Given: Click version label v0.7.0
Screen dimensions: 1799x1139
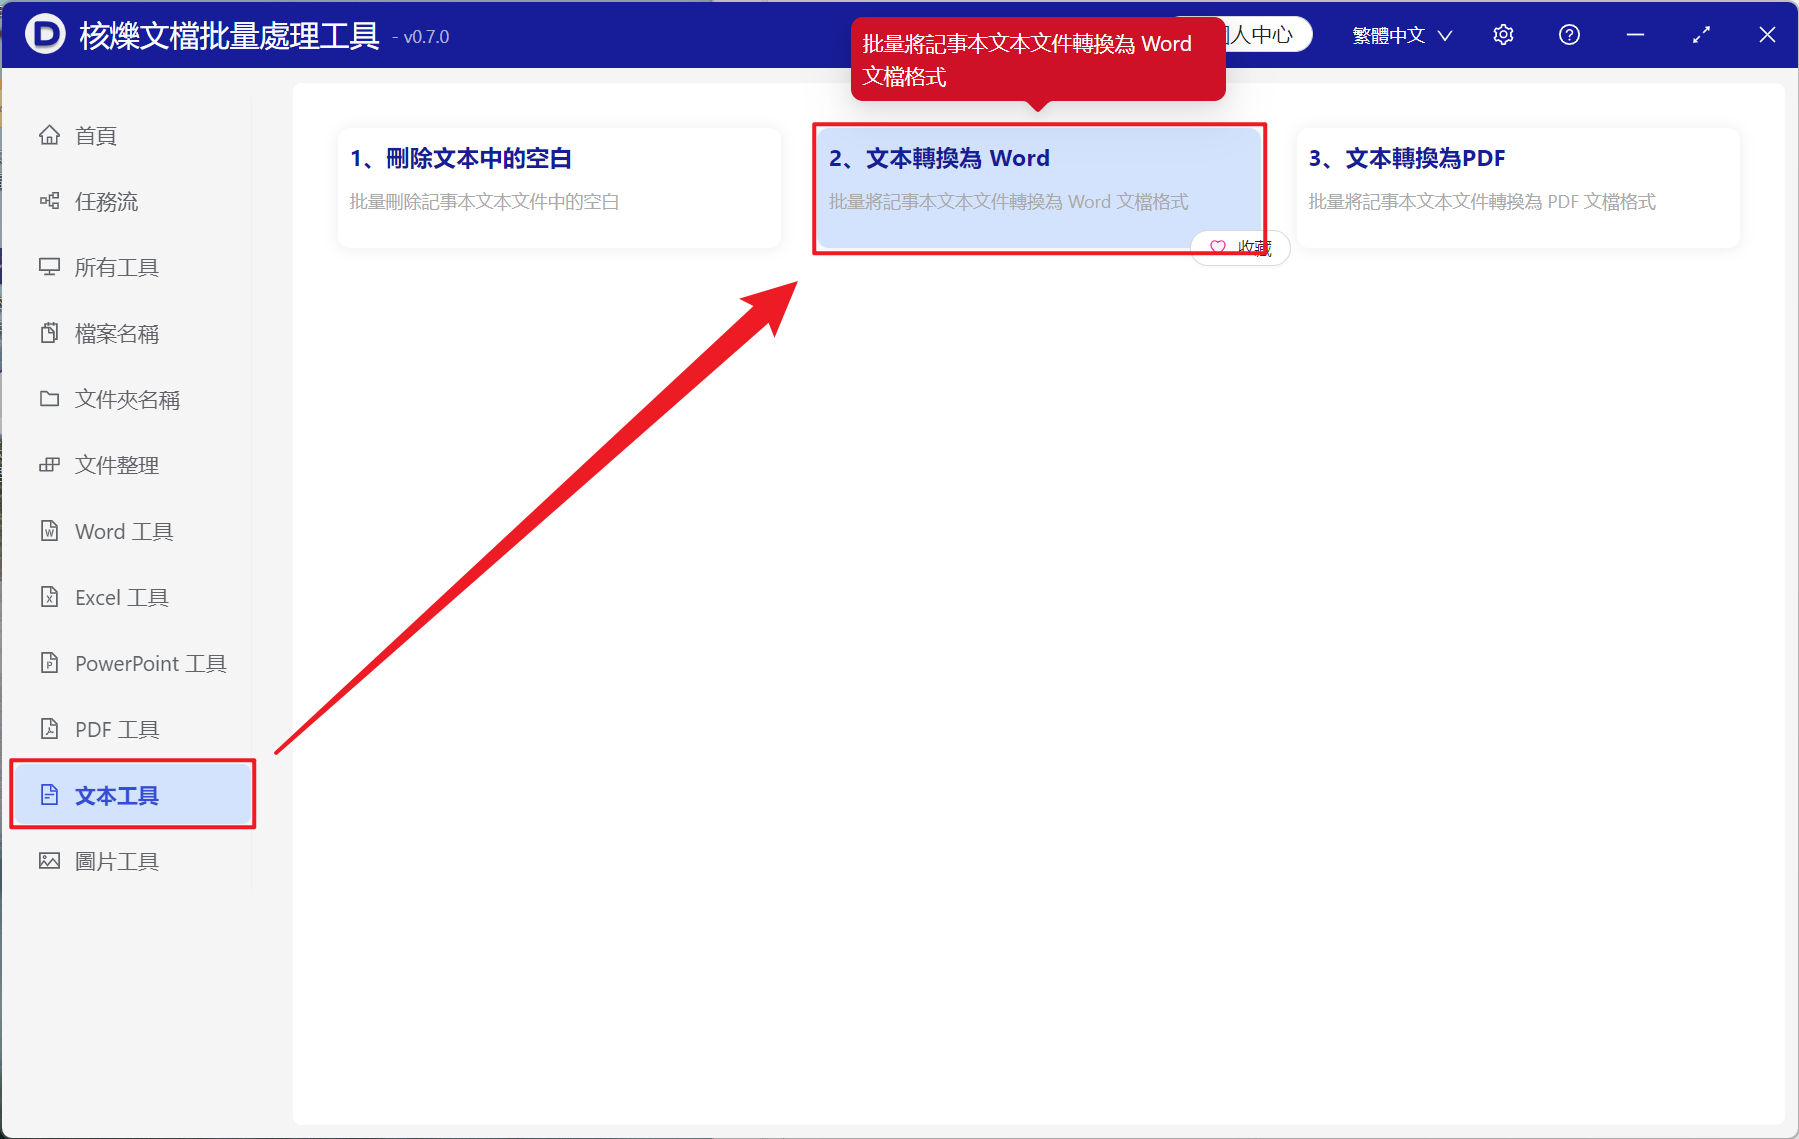Looking at the screenshot, I should tap(426, 37).
